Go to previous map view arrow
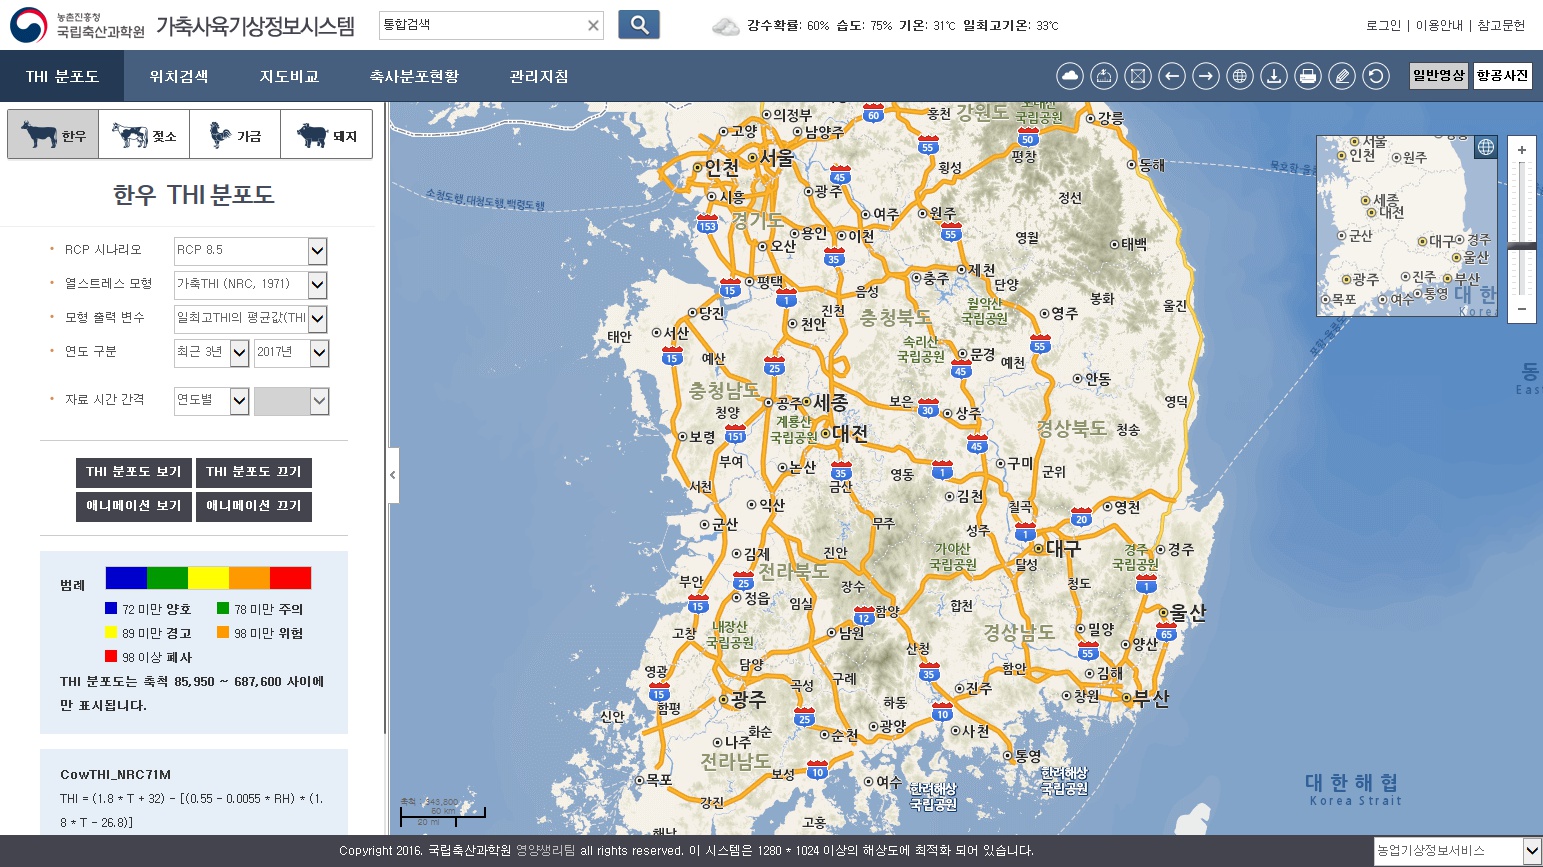1543x867 pixels. [x=1172, y=76]
